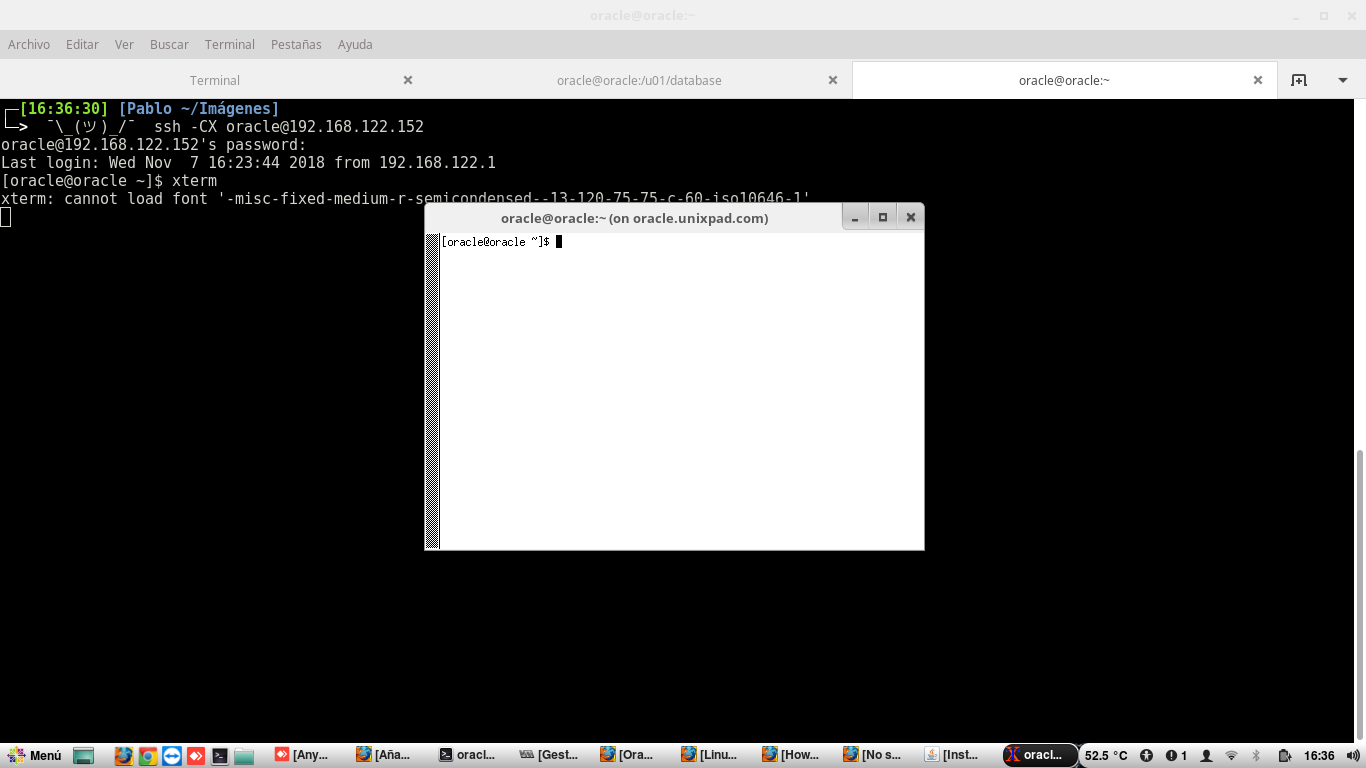
Task: Open AnyDesk launcher icon in panel
Action: pyautogui.click(x=196, y=756)
